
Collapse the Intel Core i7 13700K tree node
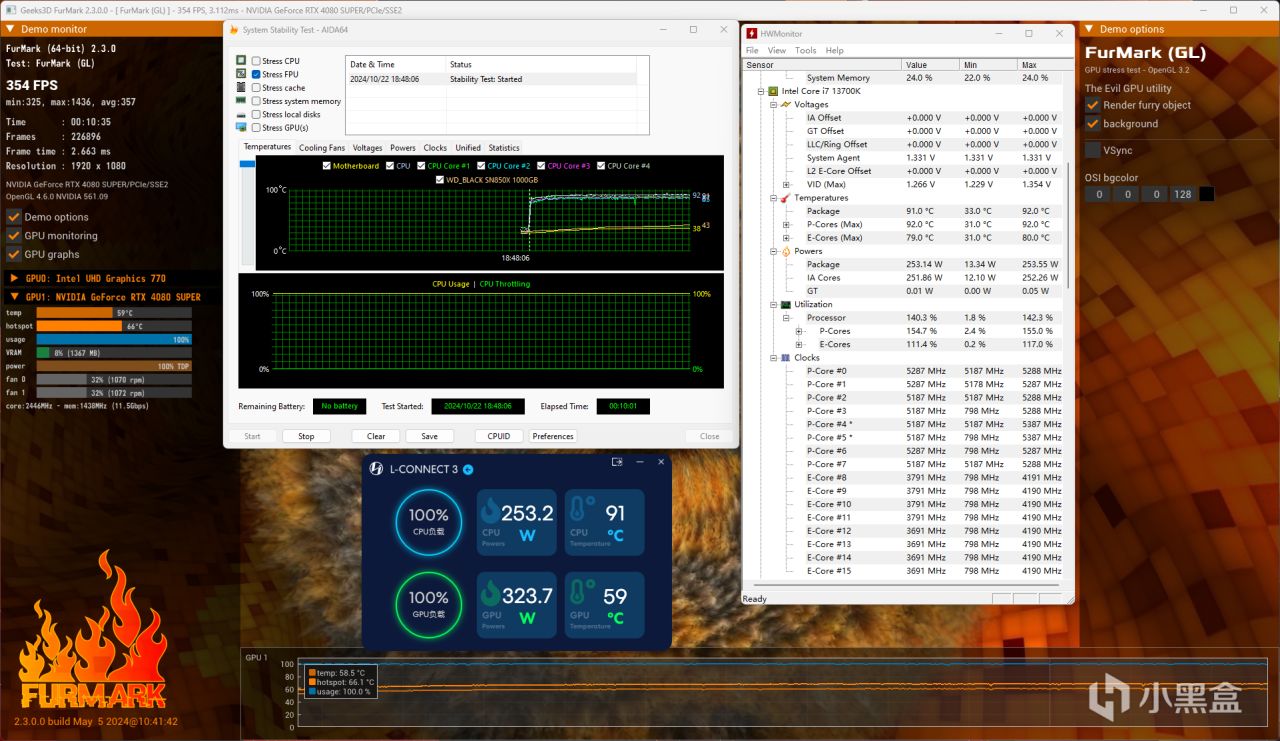coord(760,91)
